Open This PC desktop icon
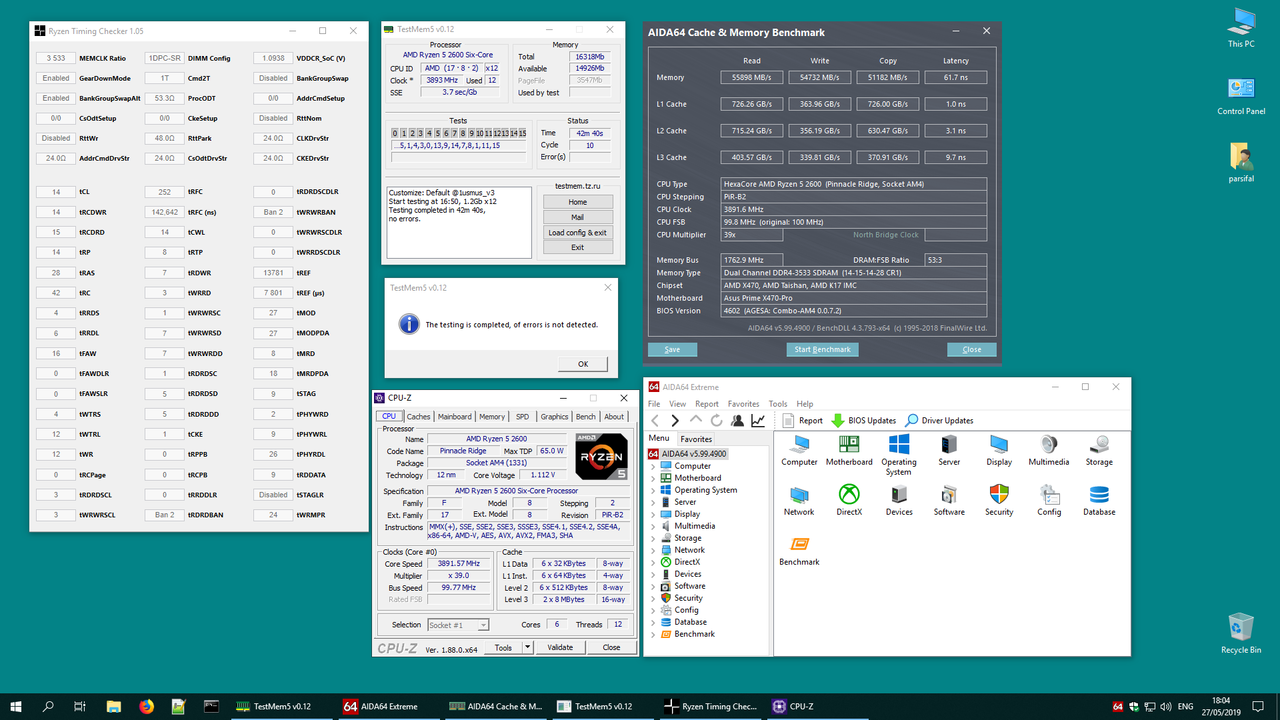The image size is (1280, 720). pos(1241,27)
